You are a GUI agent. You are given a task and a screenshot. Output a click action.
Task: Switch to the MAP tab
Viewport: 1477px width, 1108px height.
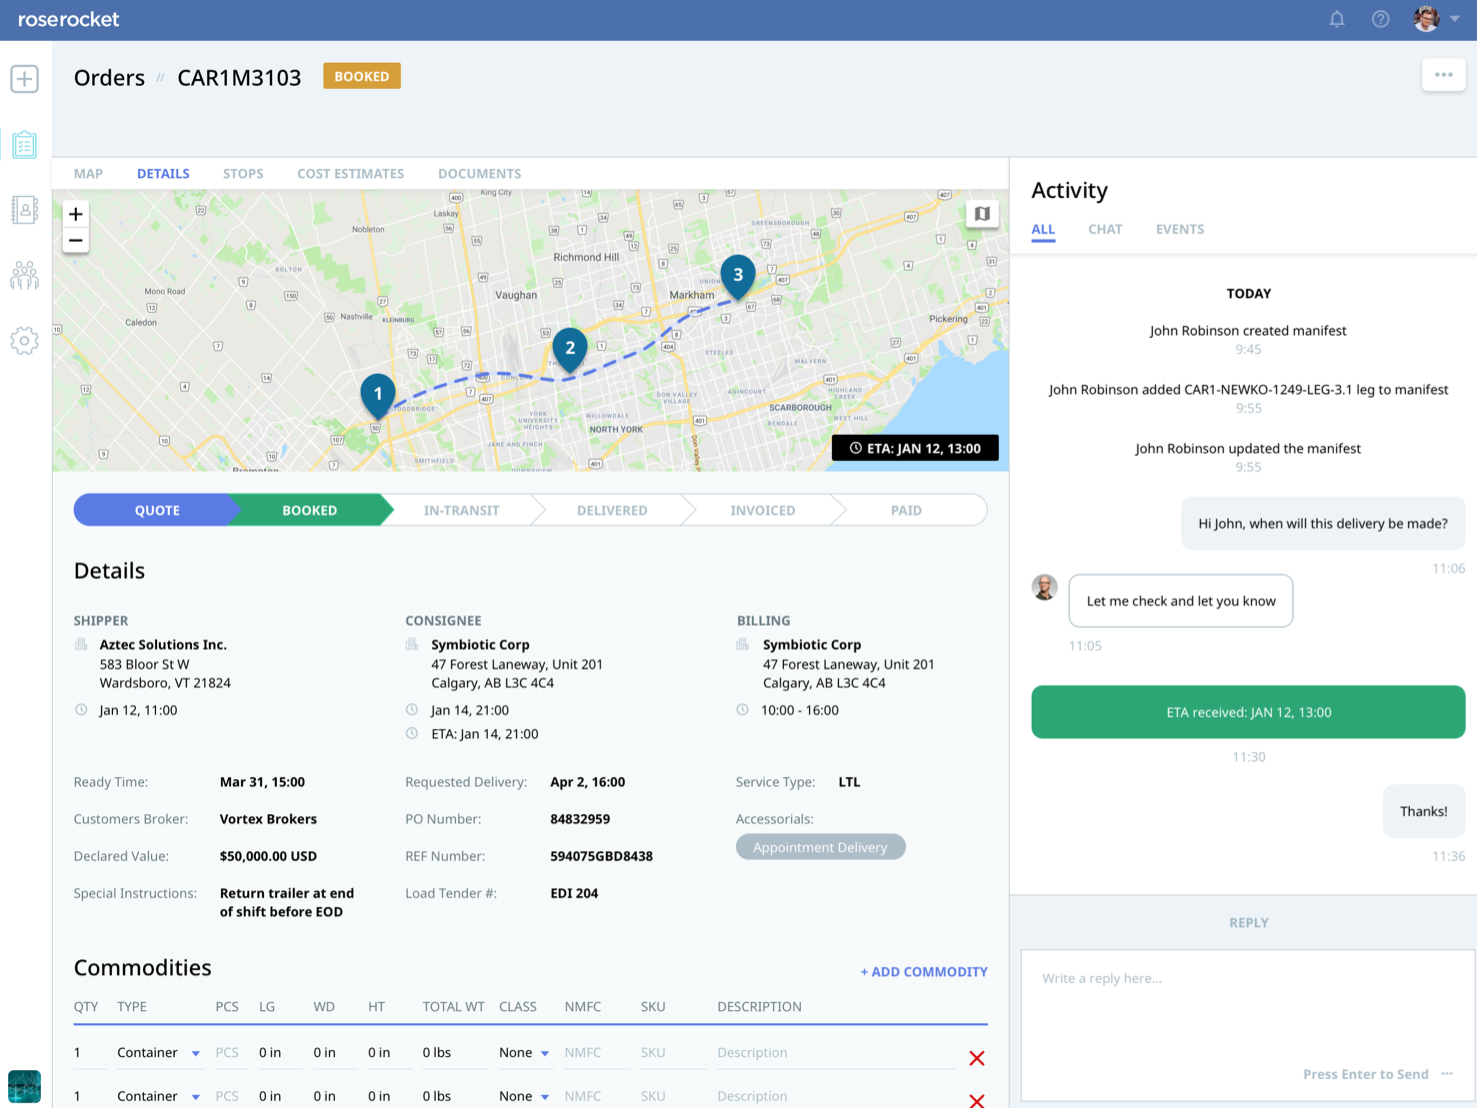click(88, 173)
